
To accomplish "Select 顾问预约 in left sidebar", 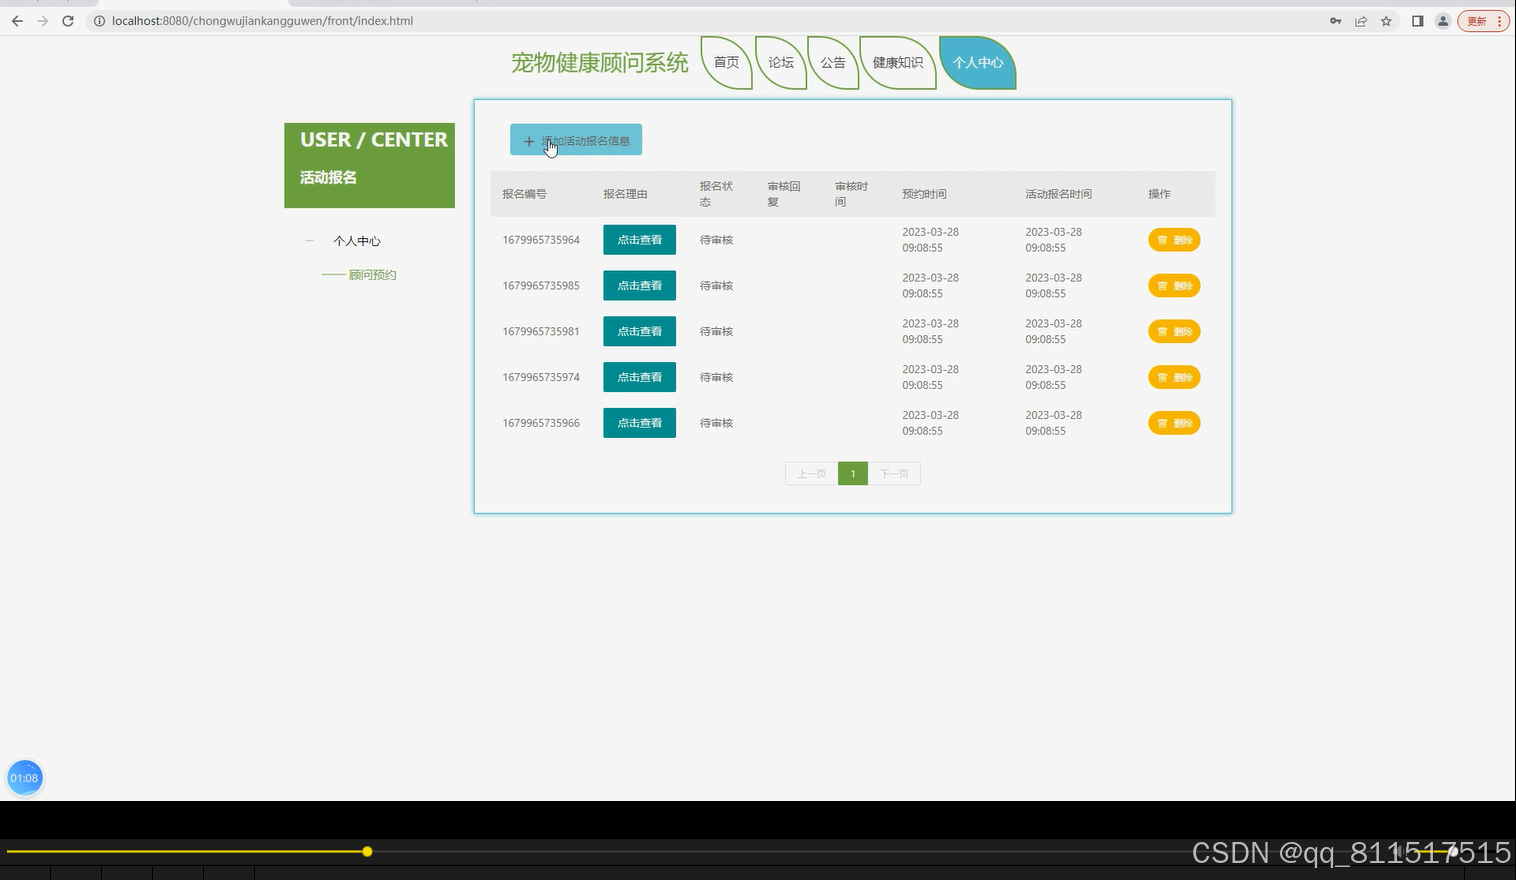I will point(373,275).
